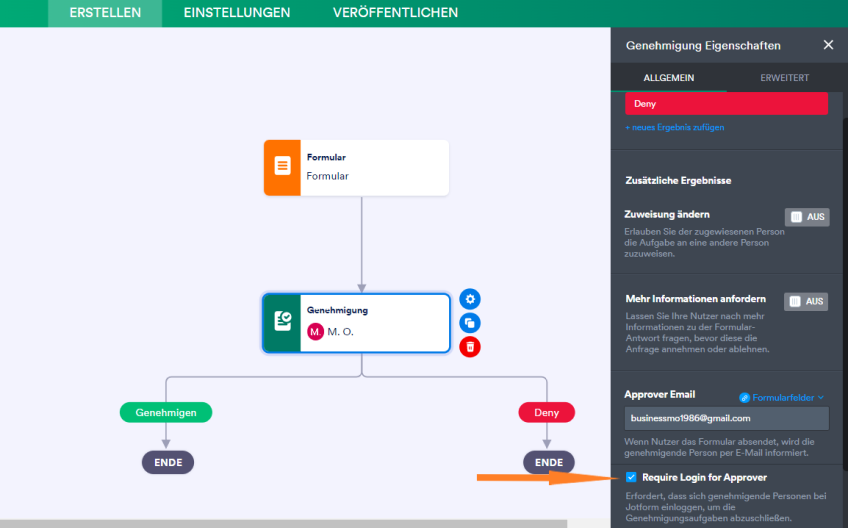Click the Approver Email input field
Image resolution: width=848 pixels, height=528 pixels.
[x=726, y=418]
